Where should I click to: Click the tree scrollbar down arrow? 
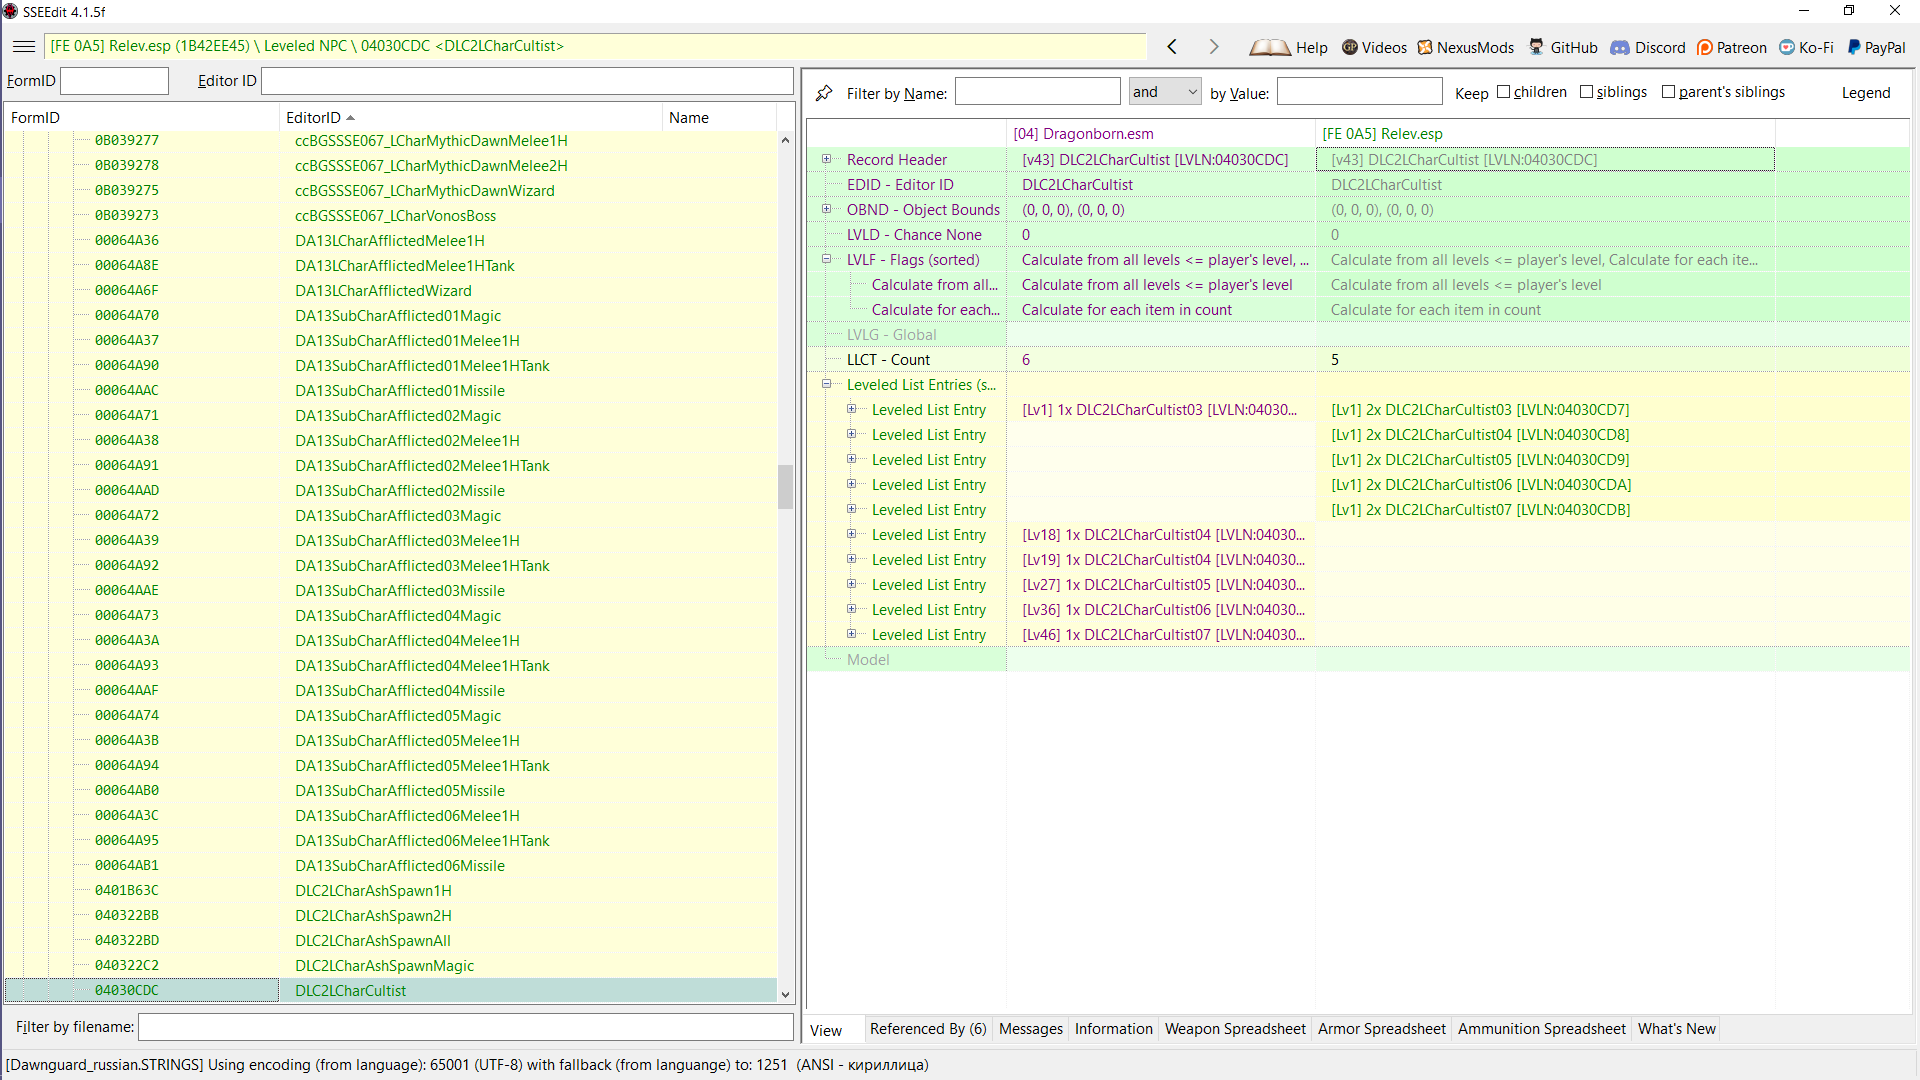click(x=785, y=995)
